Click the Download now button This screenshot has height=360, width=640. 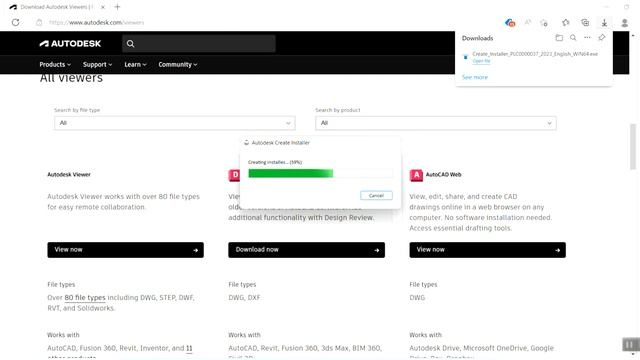pos(306,250)
